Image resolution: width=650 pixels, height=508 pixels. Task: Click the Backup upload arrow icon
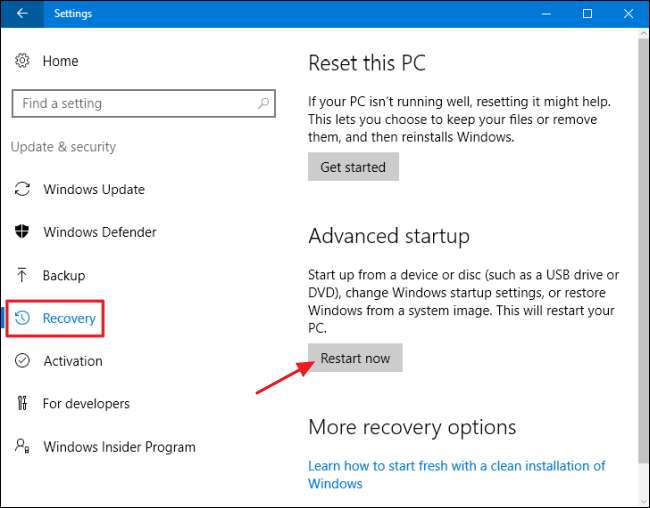click(x=22, y=275)
